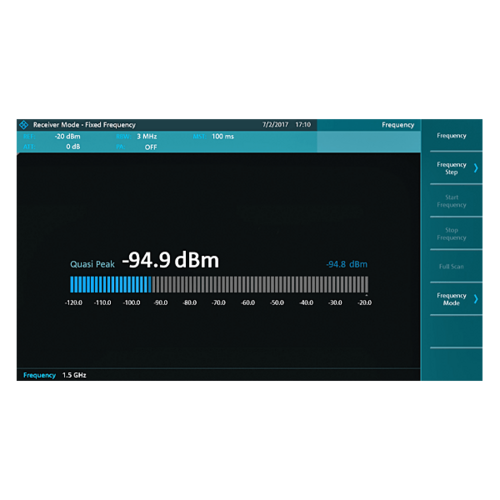Select the Start Frequency softkey
The image size is (500, 500).
[451, 201]
